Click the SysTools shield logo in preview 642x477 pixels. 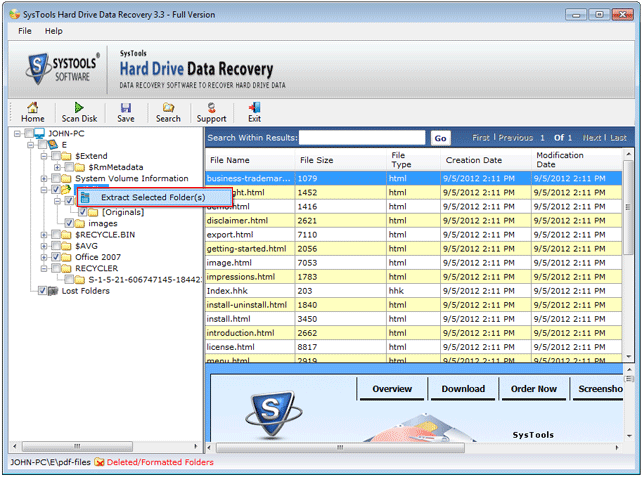[274, 414]
